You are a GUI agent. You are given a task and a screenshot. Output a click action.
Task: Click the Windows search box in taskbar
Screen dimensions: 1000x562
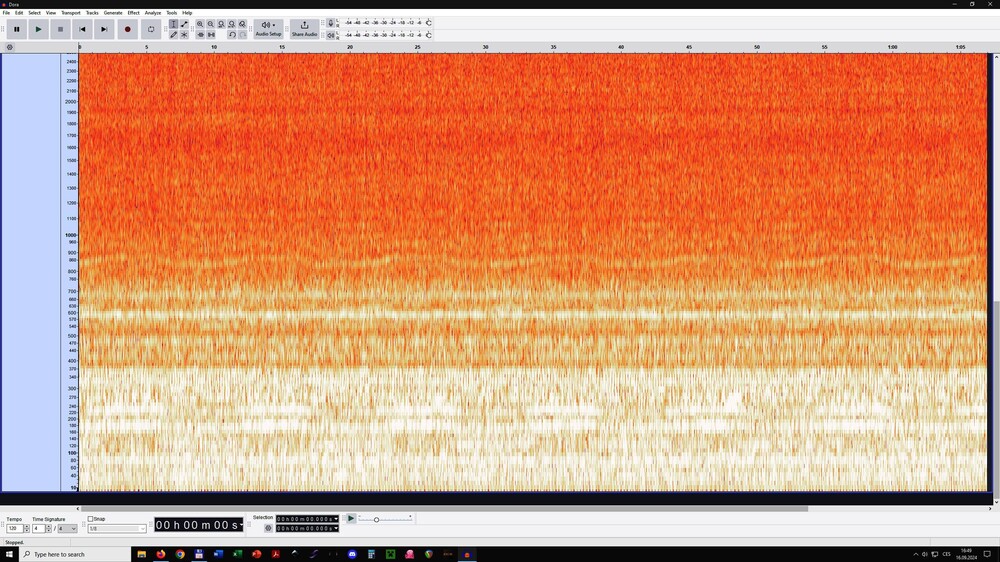point(75,554)
